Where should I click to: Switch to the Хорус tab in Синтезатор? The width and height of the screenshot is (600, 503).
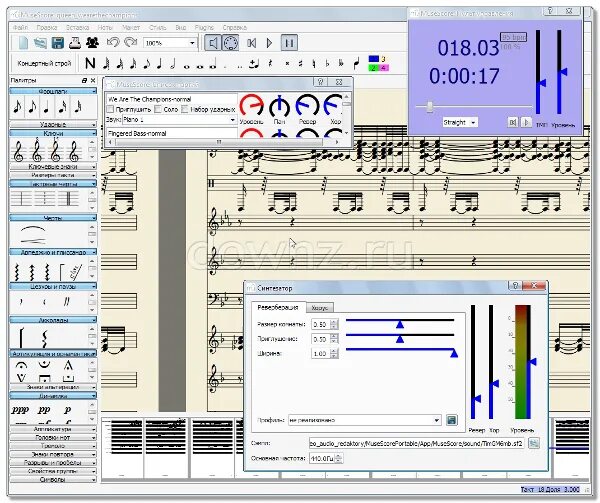320,308
